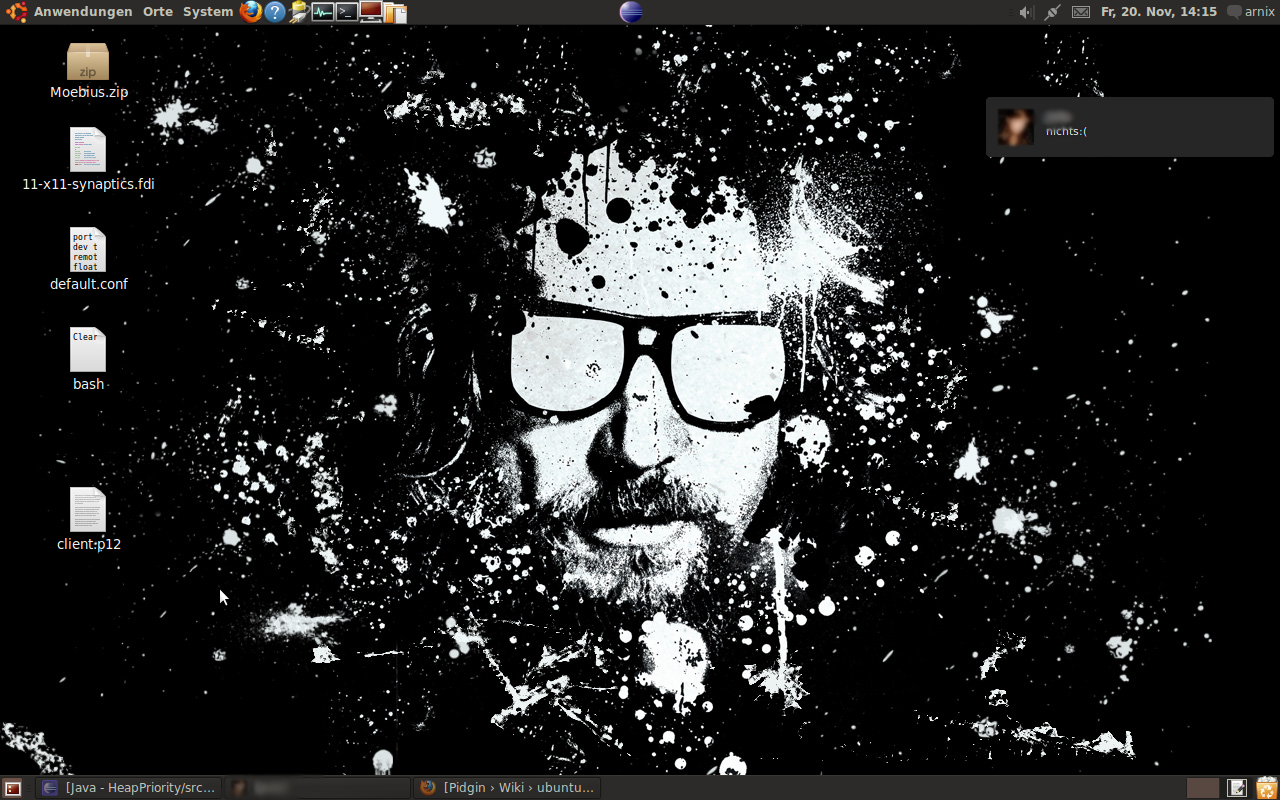The height and width of the screenshot is (800, 1280).
Task: Click the 11-x11-synaptics.fdi name label
Action: (88, 184)
